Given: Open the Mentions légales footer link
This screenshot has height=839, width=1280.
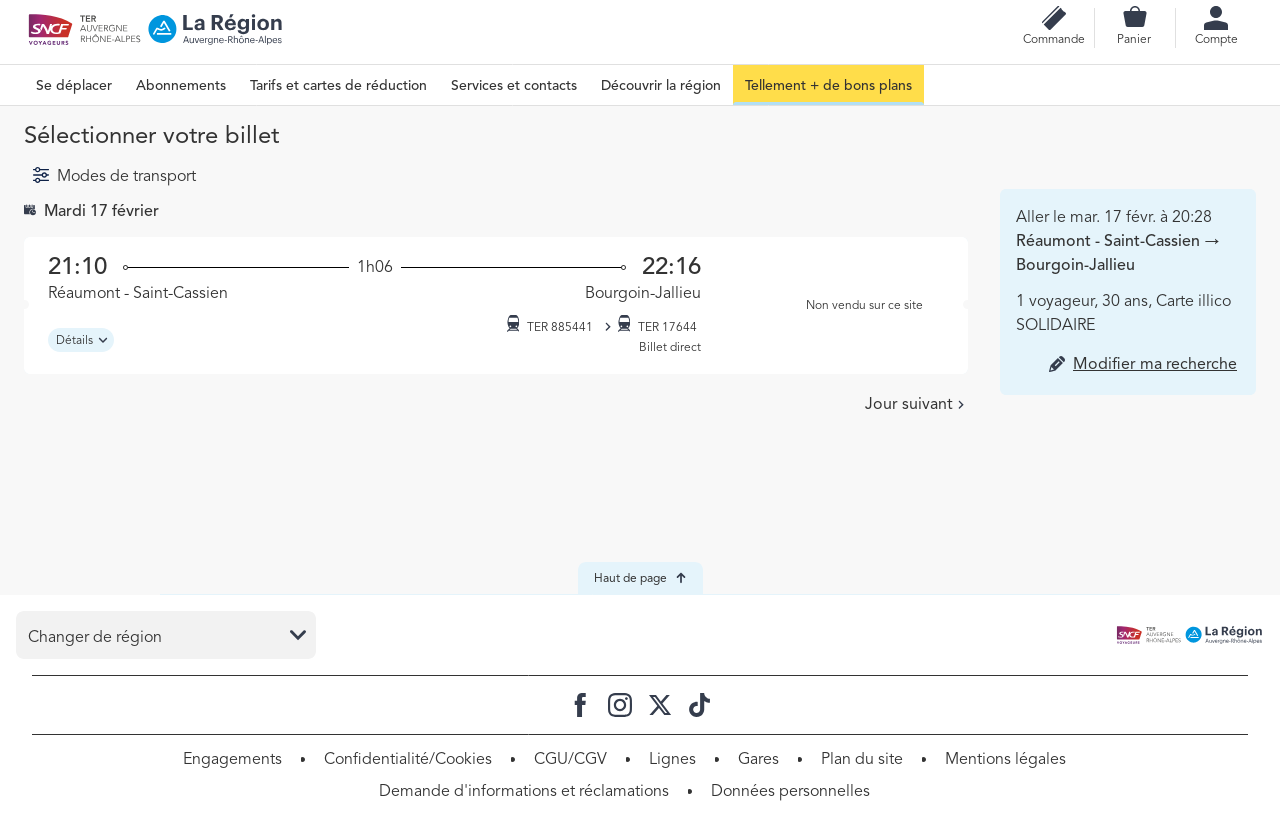Looking at the screenshot, I should [1005, 759].
